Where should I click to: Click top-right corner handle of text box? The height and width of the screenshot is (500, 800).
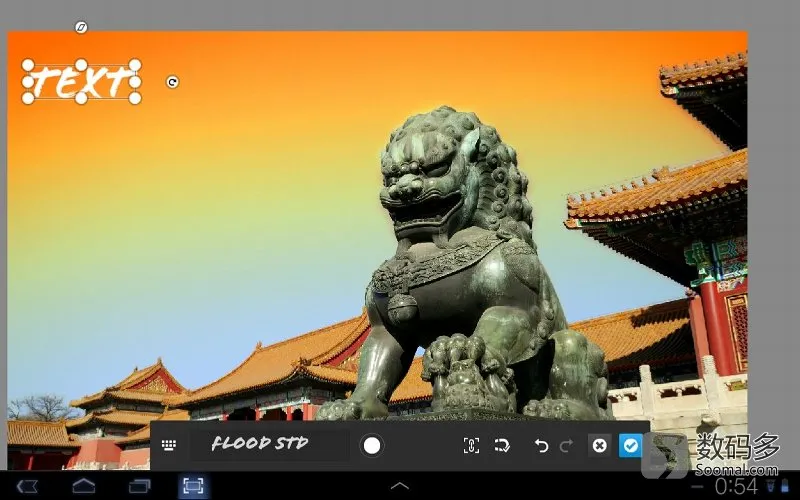point(135,65)
